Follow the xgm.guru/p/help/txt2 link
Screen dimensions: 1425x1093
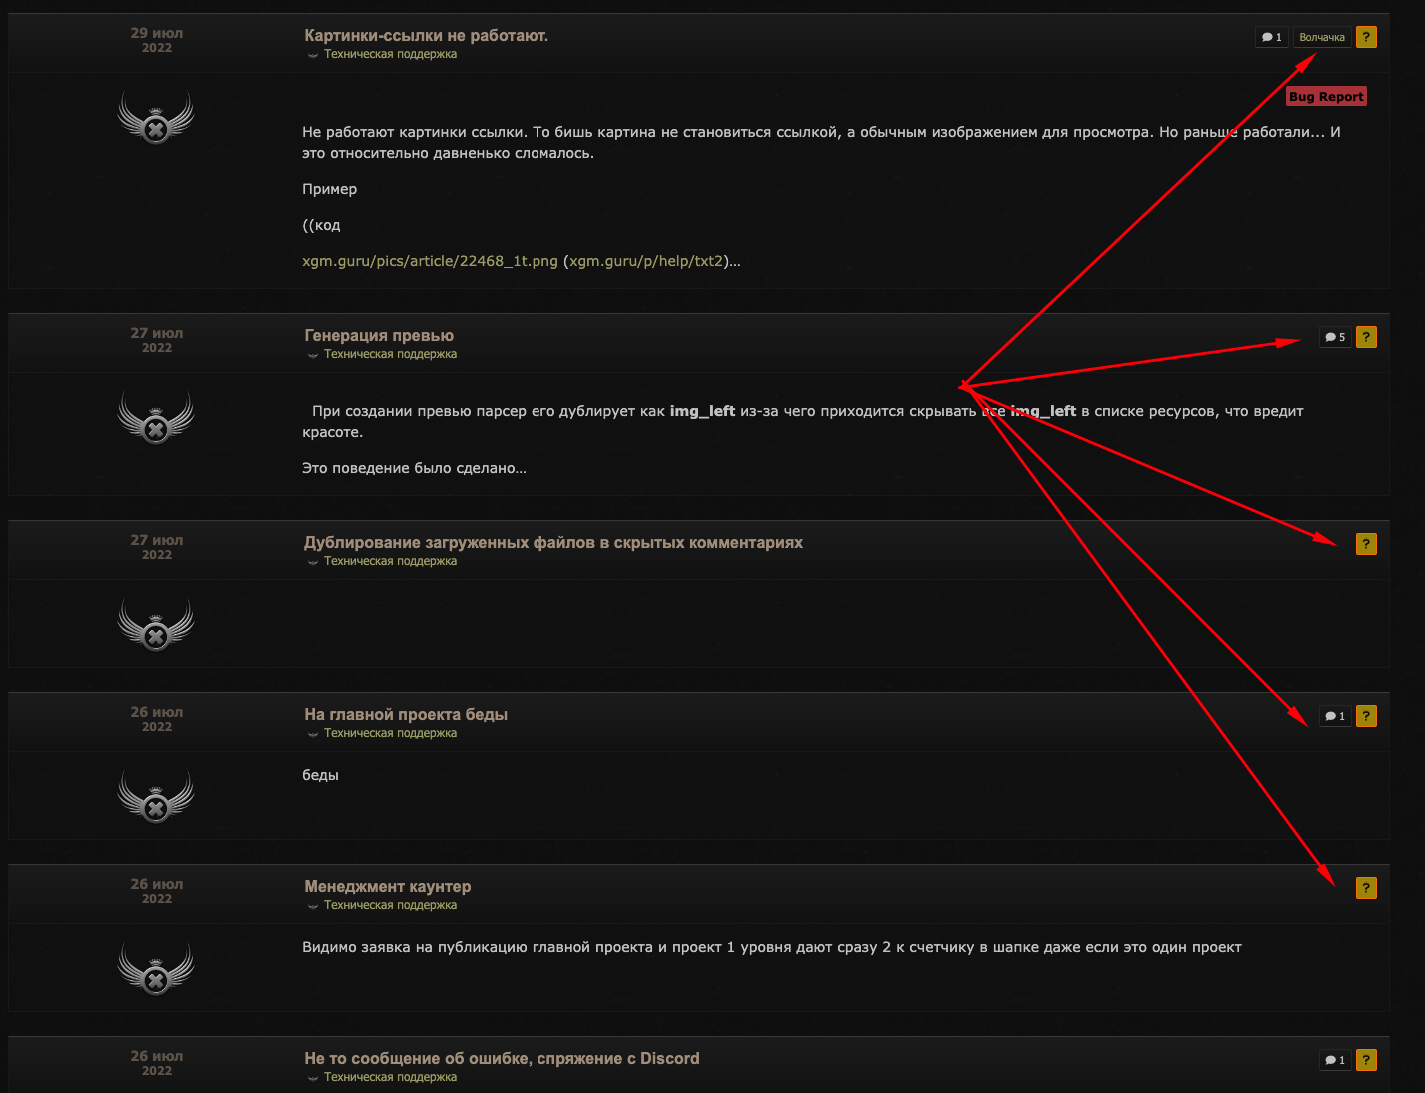pos(646,261)
